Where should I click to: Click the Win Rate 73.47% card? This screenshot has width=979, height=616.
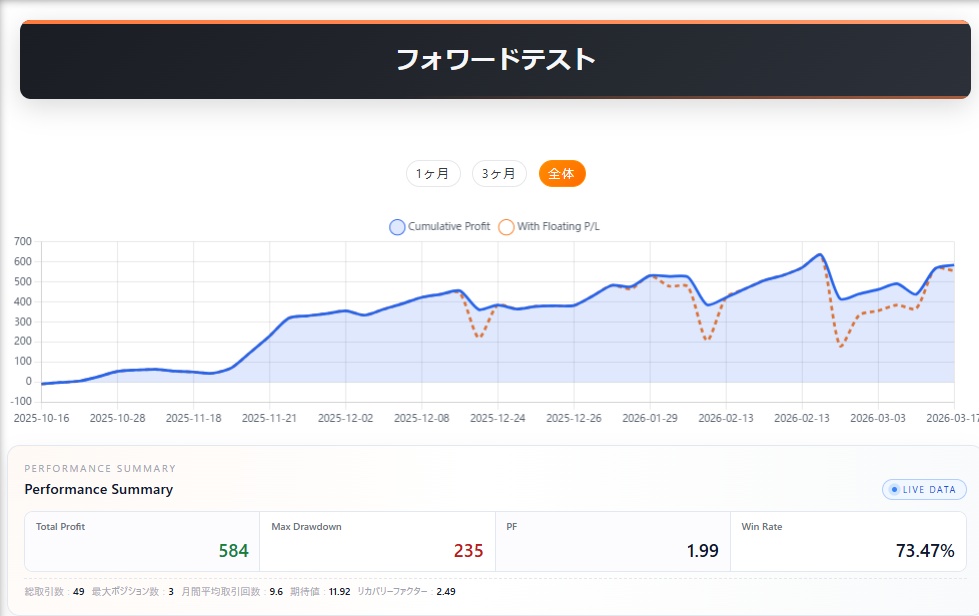[849, 541]
